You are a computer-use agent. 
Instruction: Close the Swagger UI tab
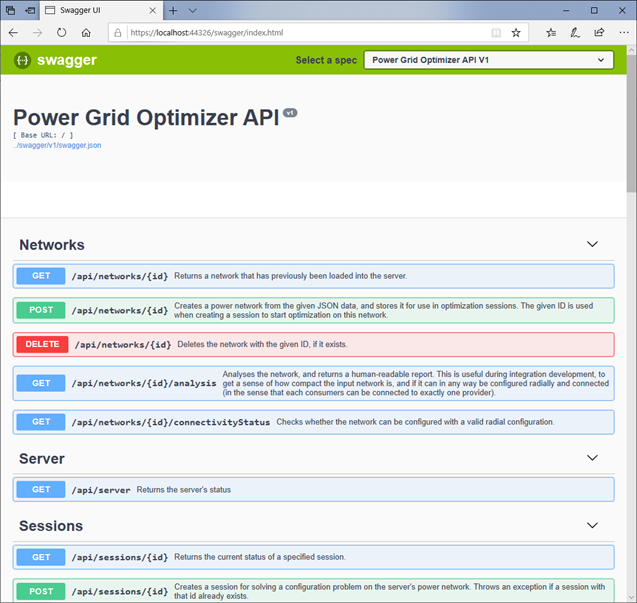tap(153, 11)
